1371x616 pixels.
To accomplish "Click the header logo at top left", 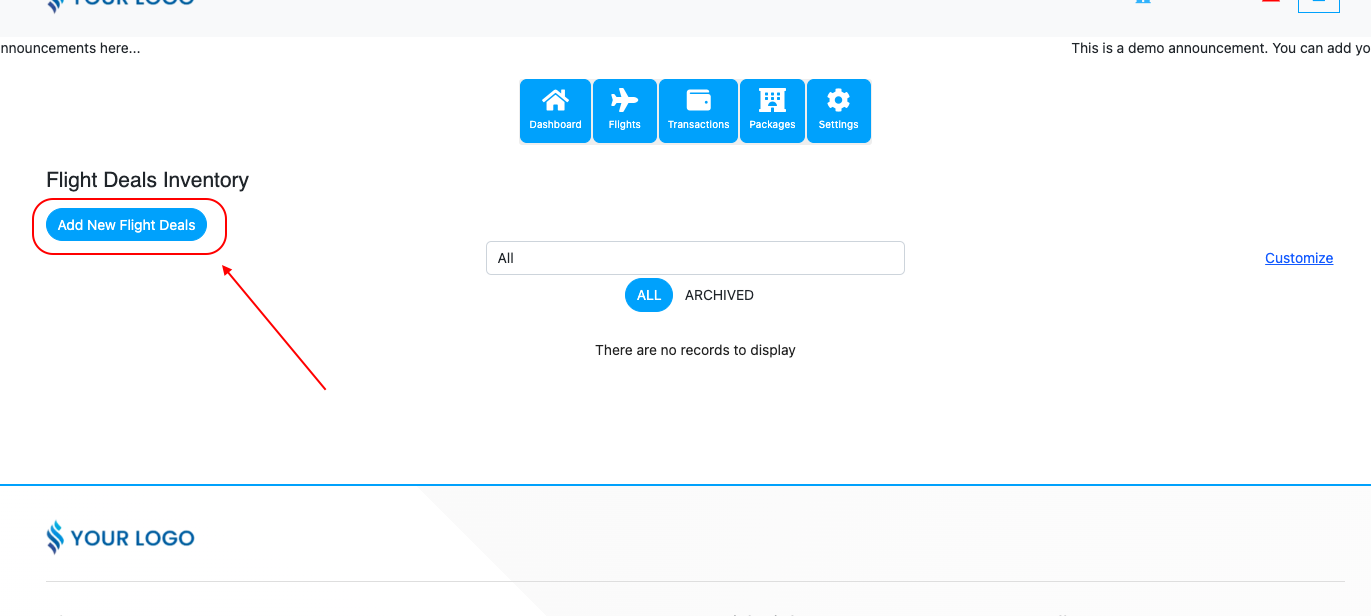I will 120,3.
